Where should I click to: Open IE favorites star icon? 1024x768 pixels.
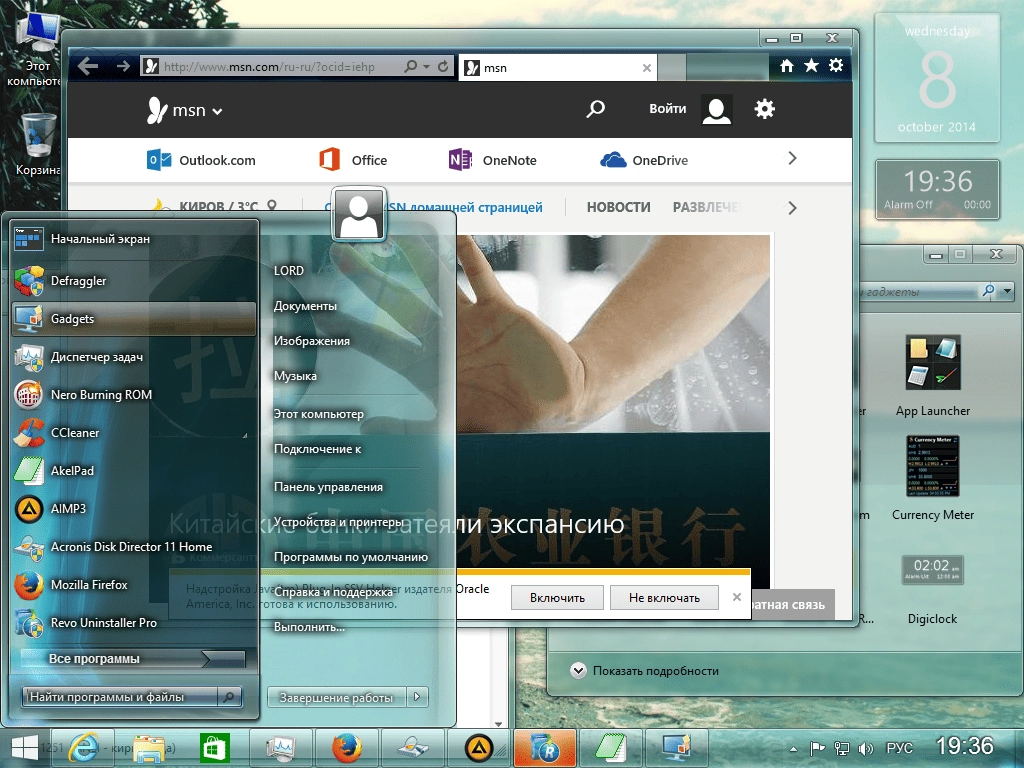click(x=811, y=65)
